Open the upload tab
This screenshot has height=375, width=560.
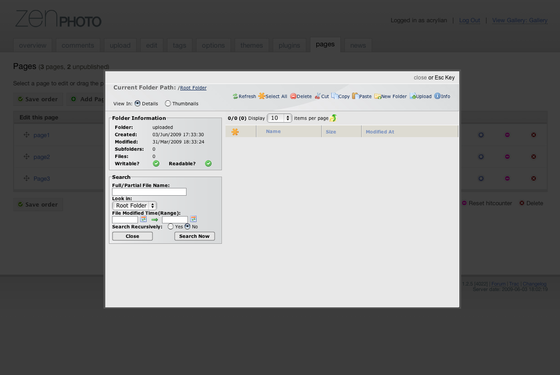pyautogui.click(x=120, y=45)
